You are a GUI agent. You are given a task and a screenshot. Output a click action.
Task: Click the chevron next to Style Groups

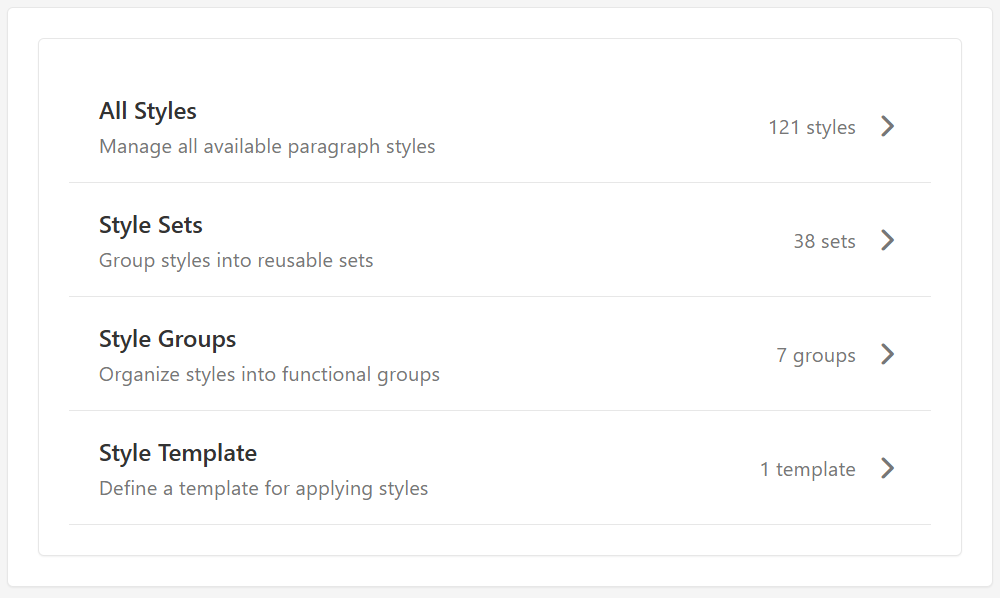888,355
